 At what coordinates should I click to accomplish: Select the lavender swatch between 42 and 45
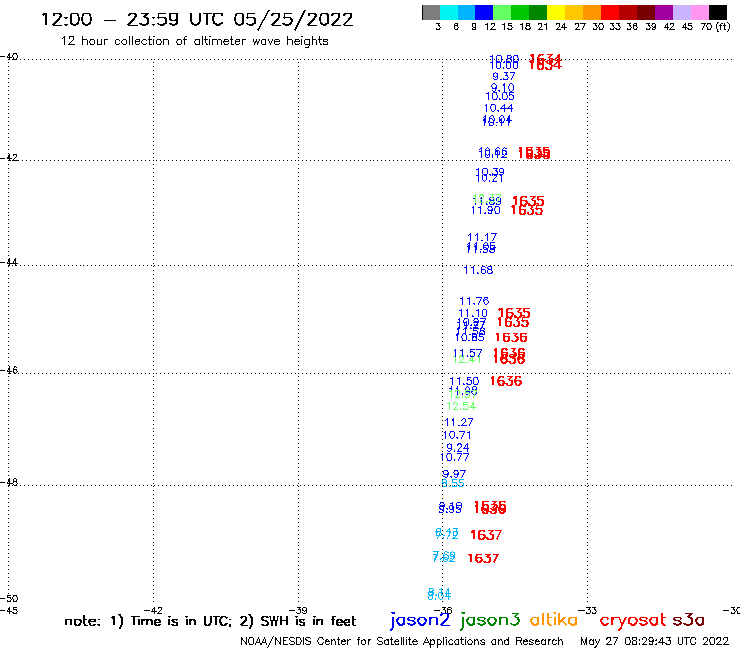681,12
